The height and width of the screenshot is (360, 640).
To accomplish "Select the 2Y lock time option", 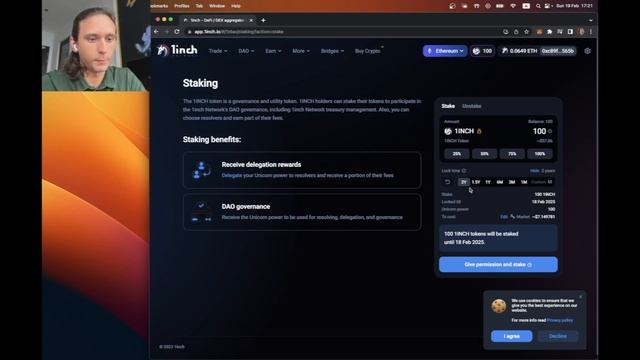I will (x=464, y=182).
